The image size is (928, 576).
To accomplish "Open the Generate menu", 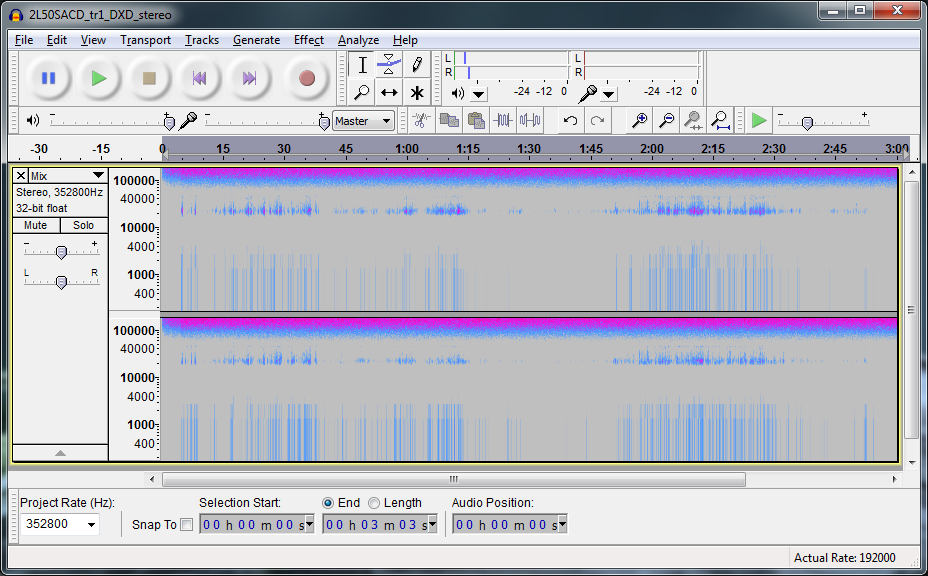I will [x=256, y=40].
